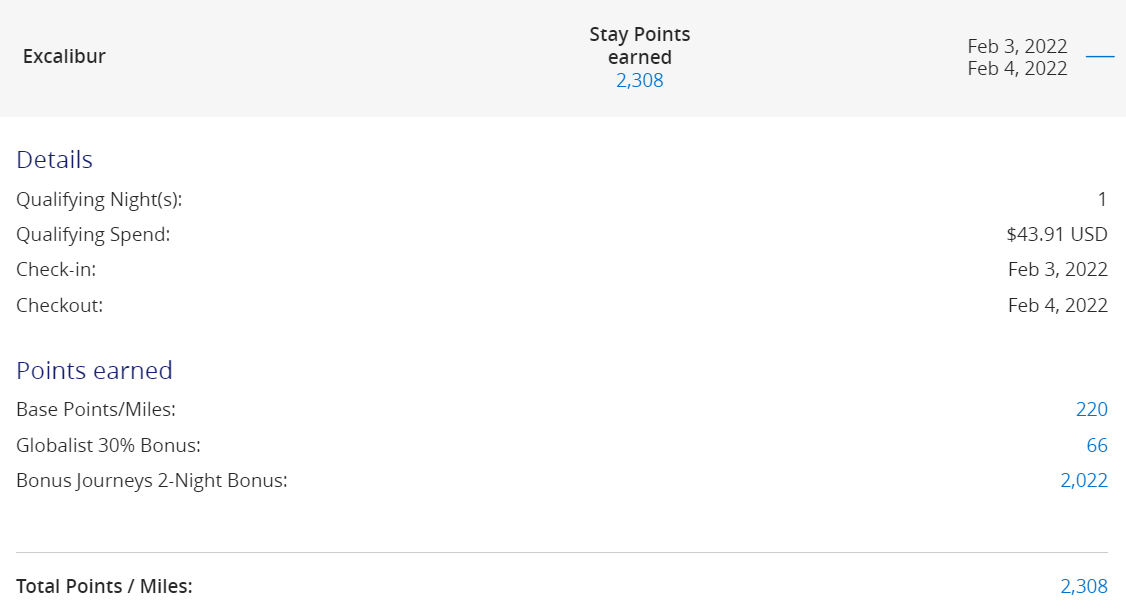This screenshot has height=611, width=1126.
Task: Click the Points earned section heading
Action: [x=94, y=370]
